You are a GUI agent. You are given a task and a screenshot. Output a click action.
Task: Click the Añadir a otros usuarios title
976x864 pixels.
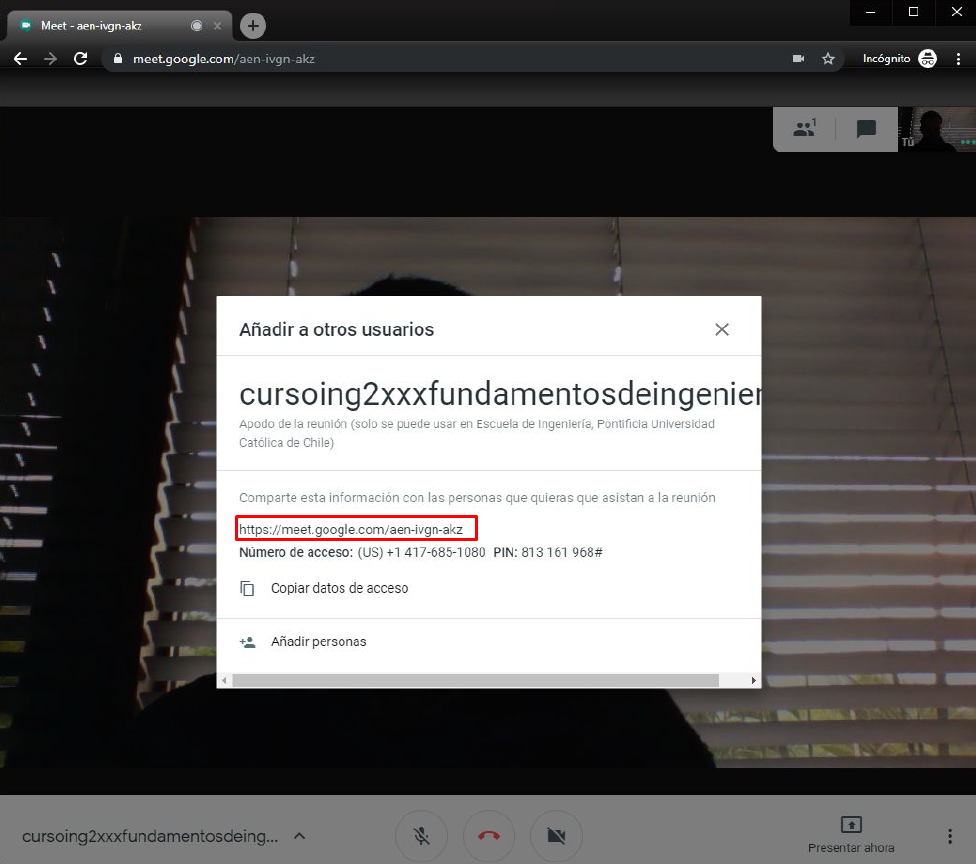pos(336,329)
